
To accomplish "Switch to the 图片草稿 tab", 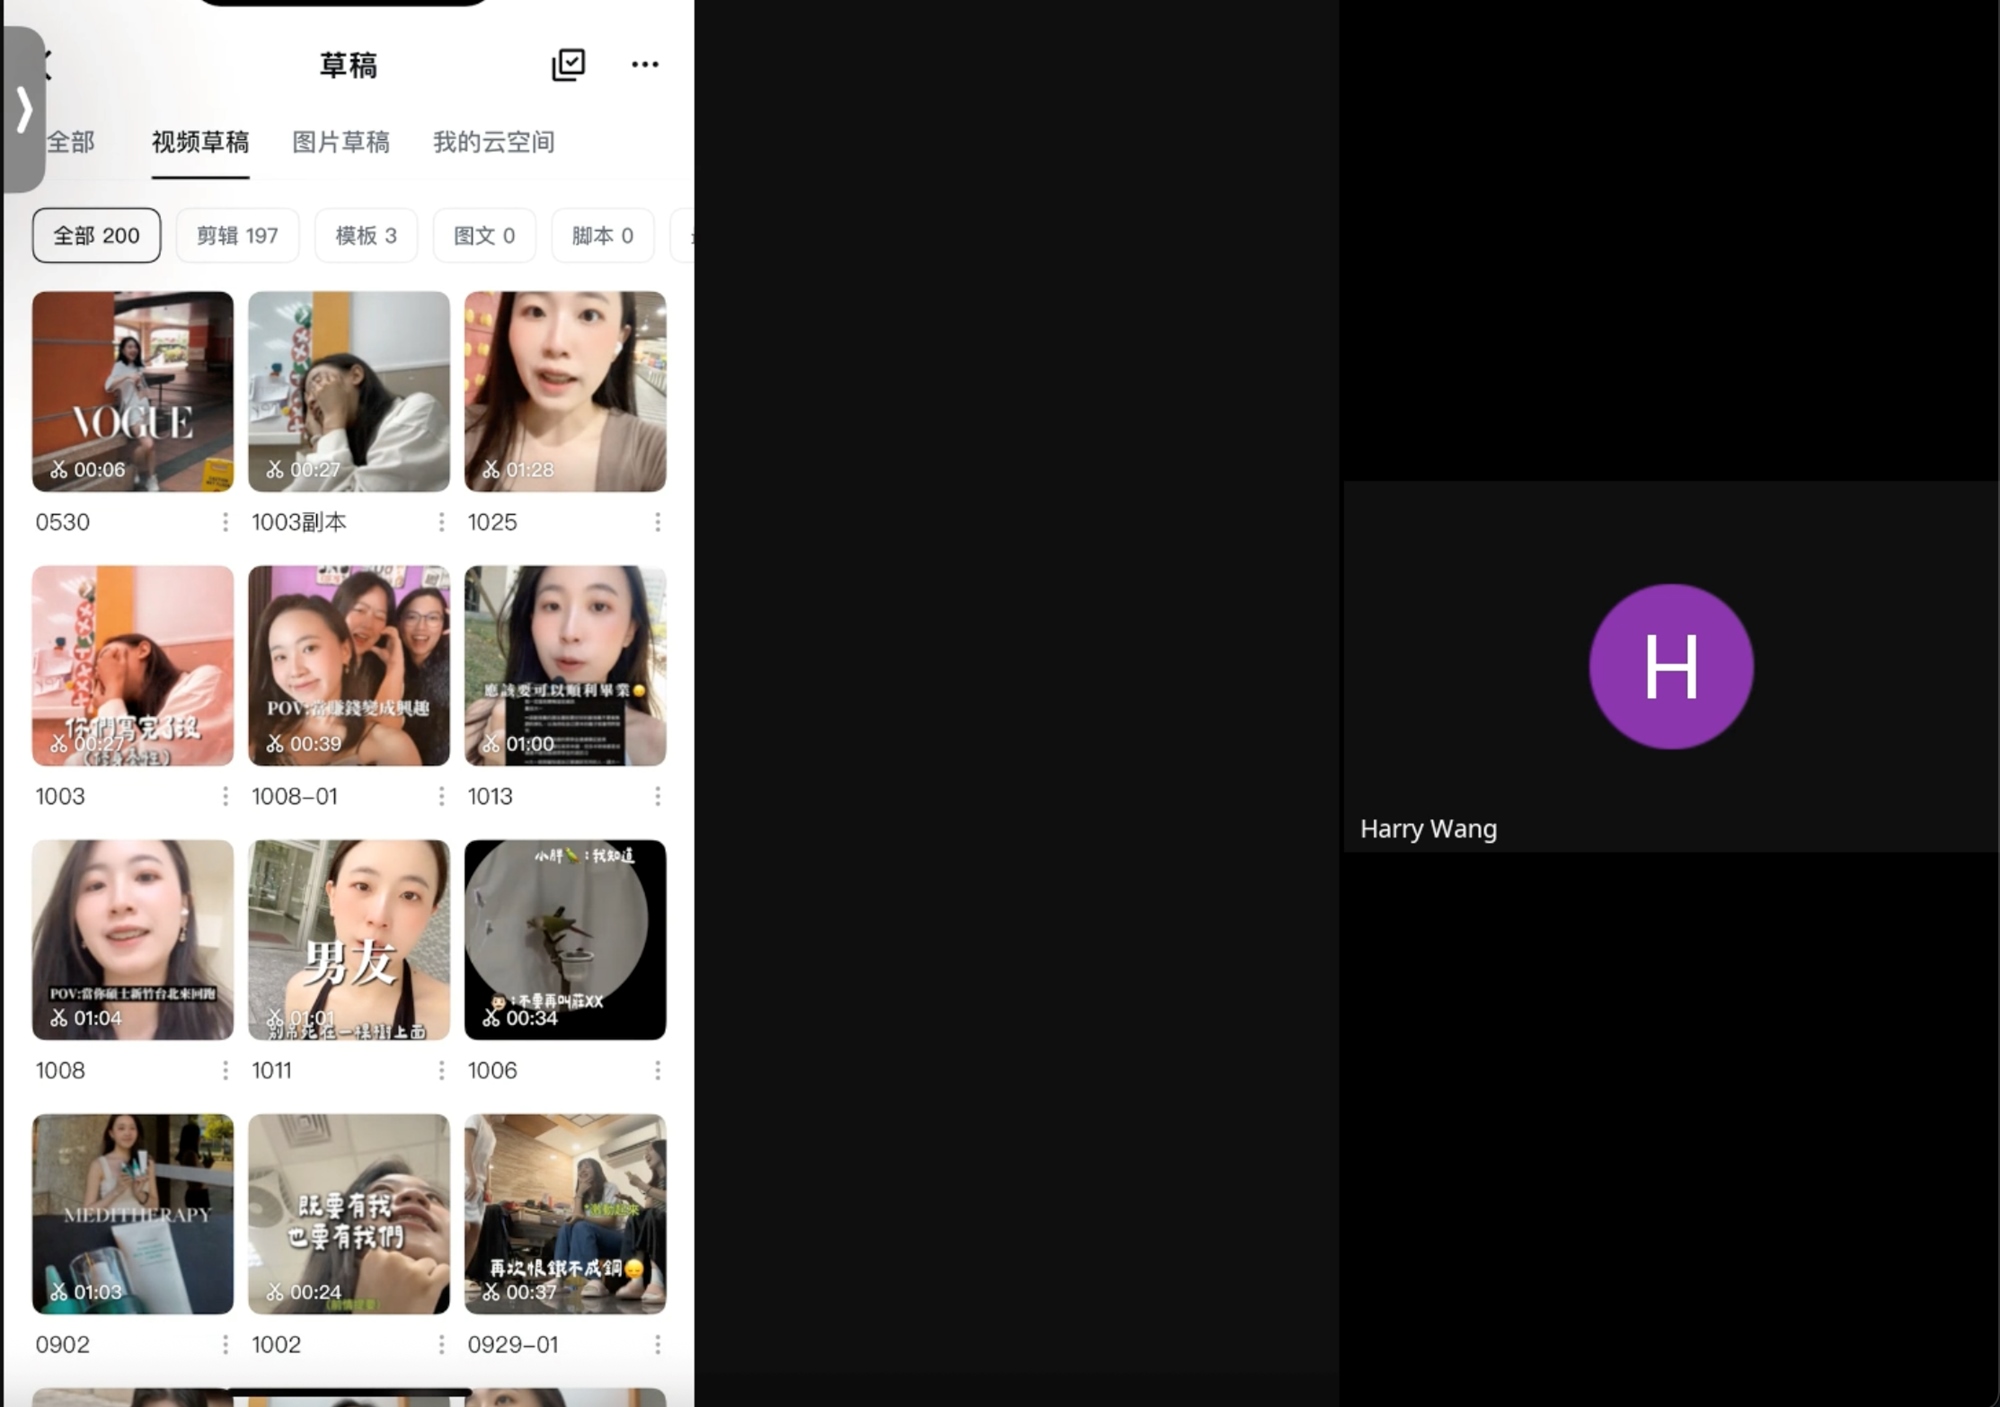I will click(x=340, y=142).
